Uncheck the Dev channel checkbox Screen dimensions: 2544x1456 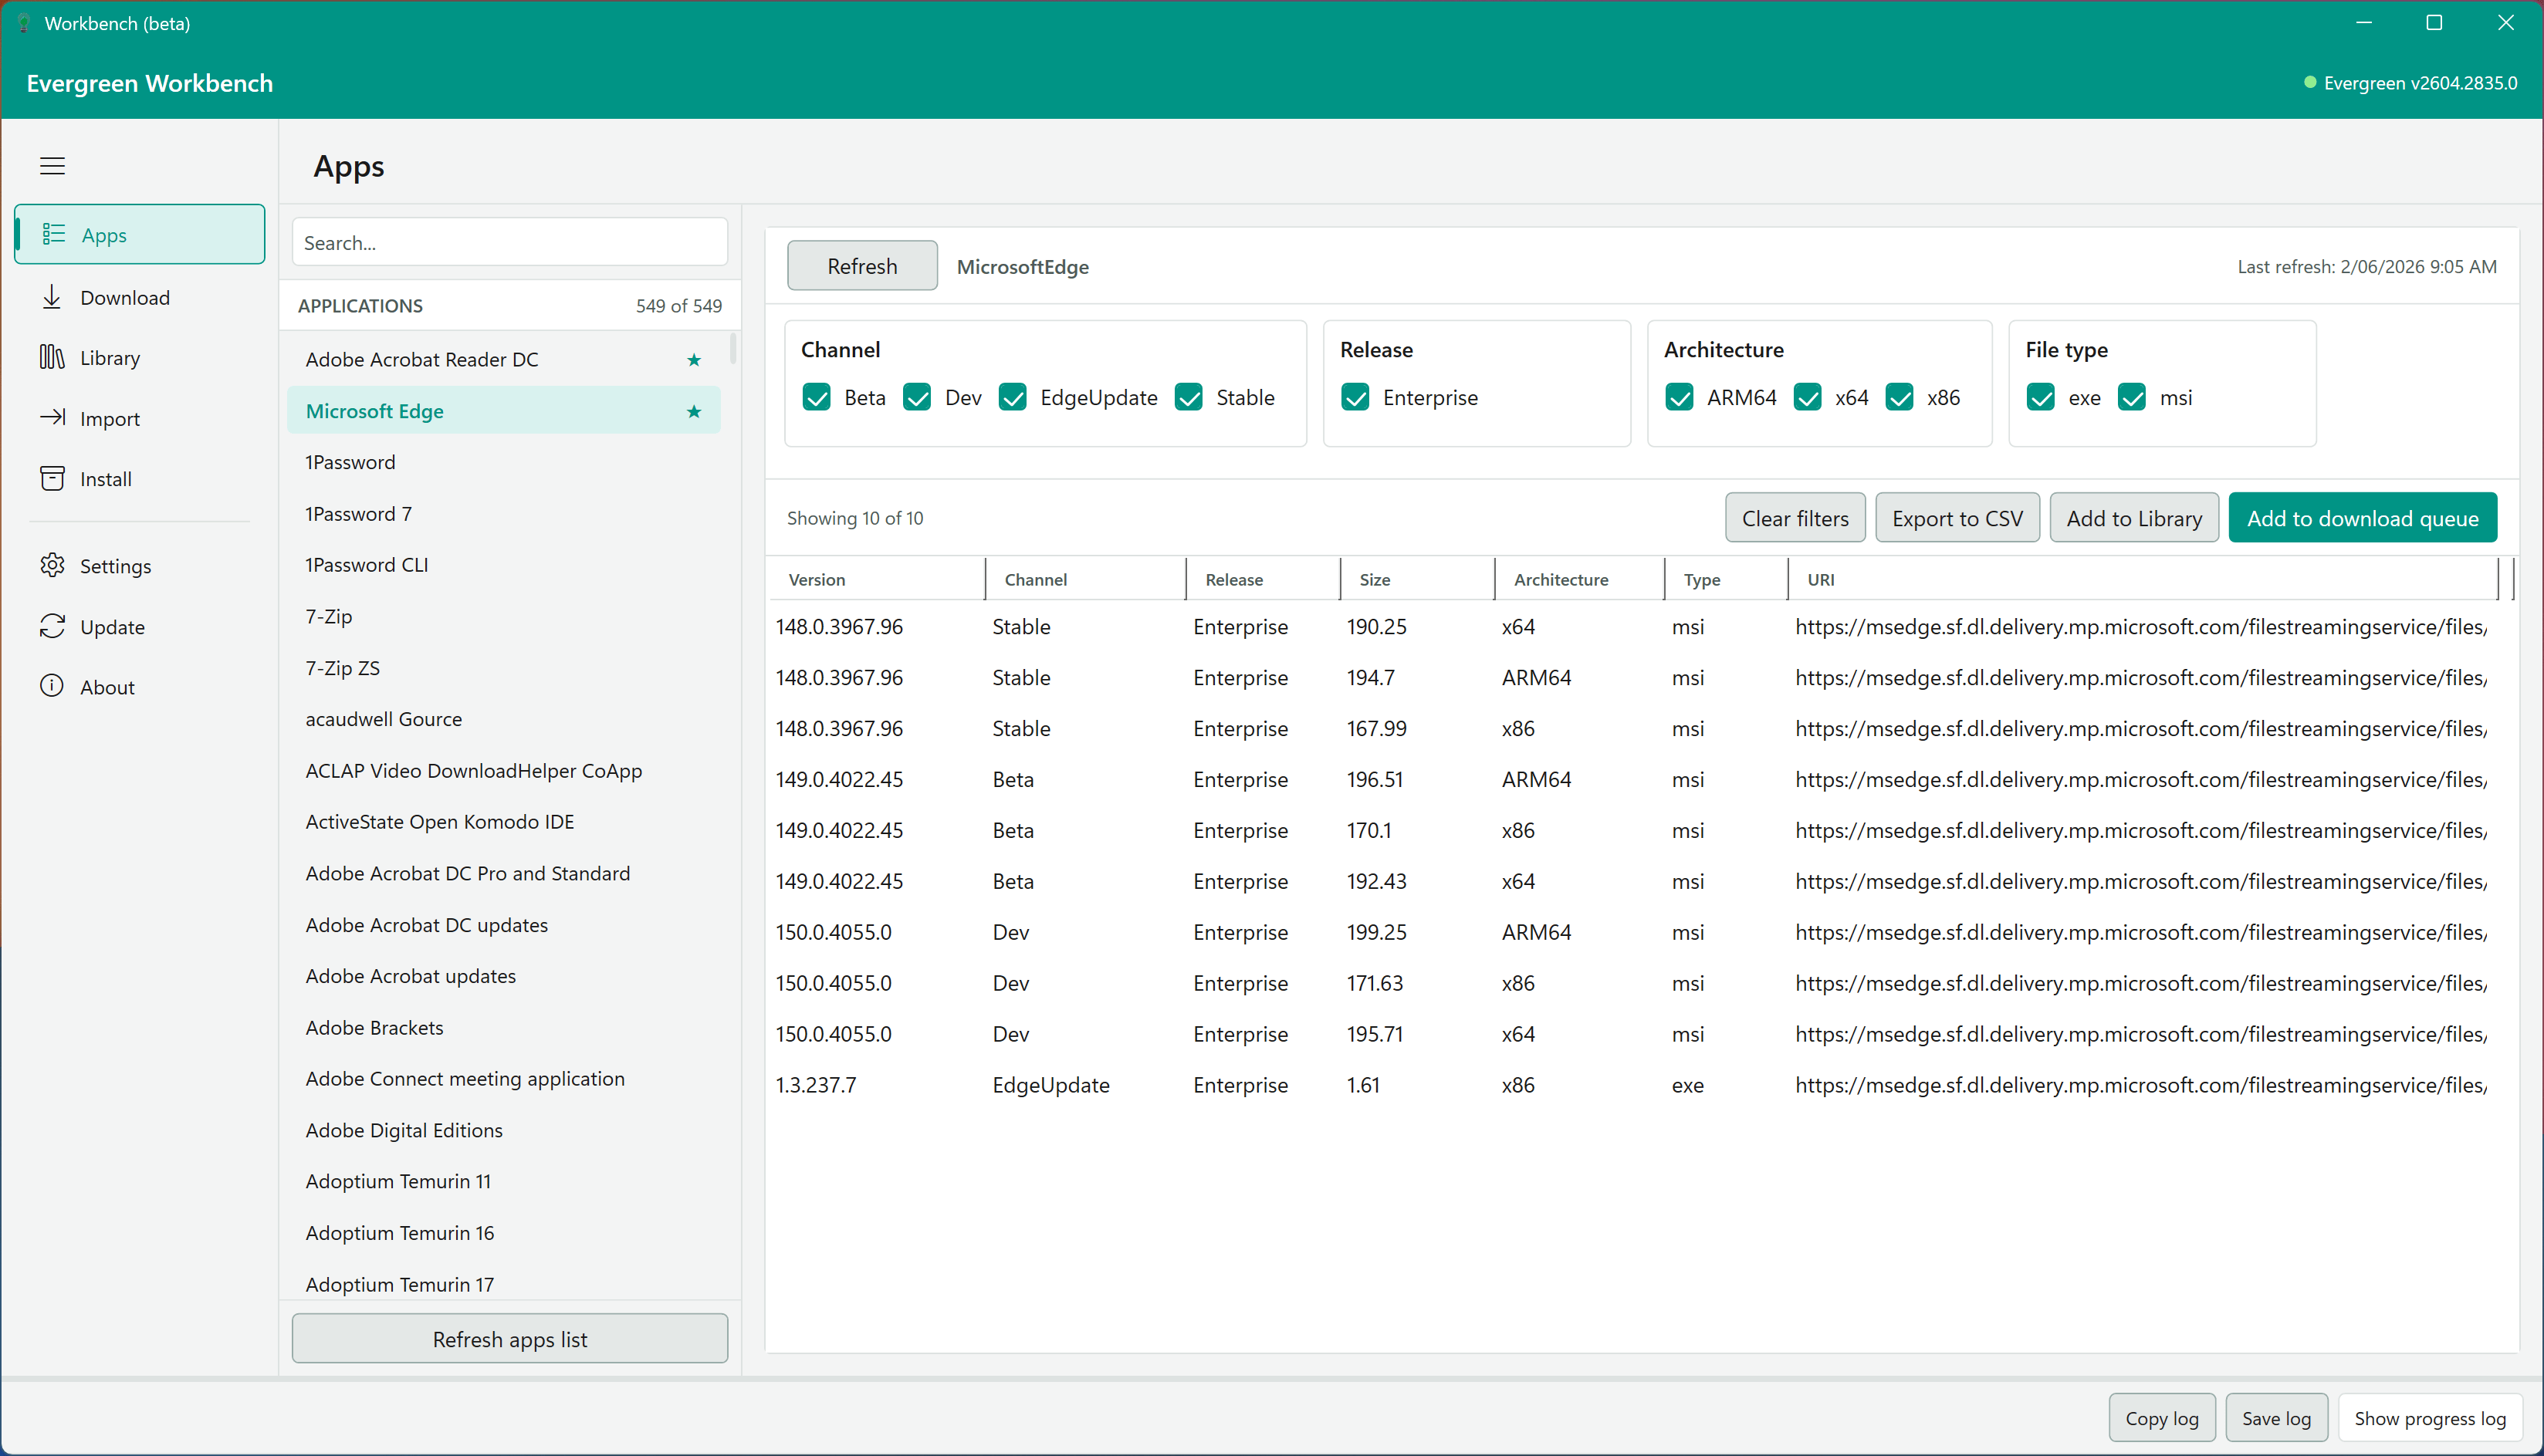click(x=917, y=397)
